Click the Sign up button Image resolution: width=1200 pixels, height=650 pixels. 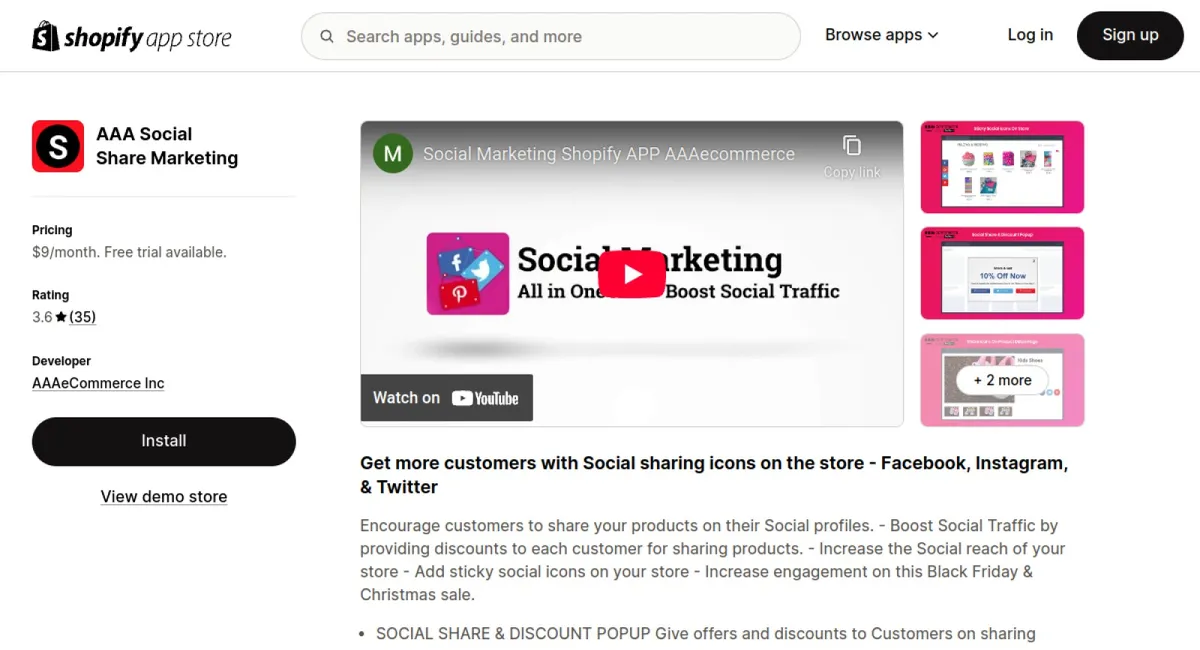(1130, 35)
